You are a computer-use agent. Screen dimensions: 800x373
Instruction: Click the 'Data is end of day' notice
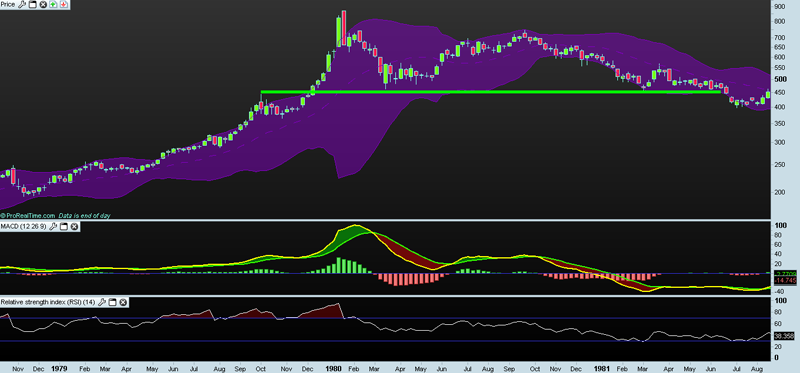tap(84, 216)
